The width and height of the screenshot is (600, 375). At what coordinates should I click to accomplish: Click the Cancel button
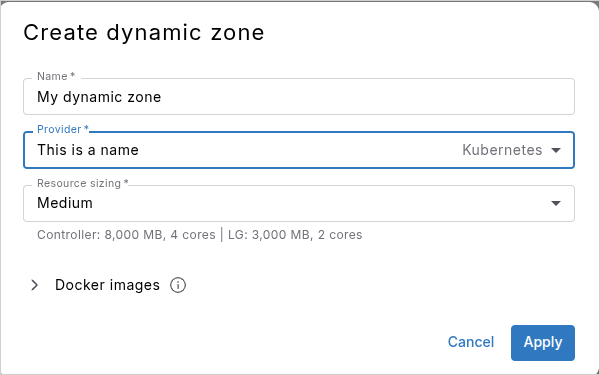pos(471,342)
